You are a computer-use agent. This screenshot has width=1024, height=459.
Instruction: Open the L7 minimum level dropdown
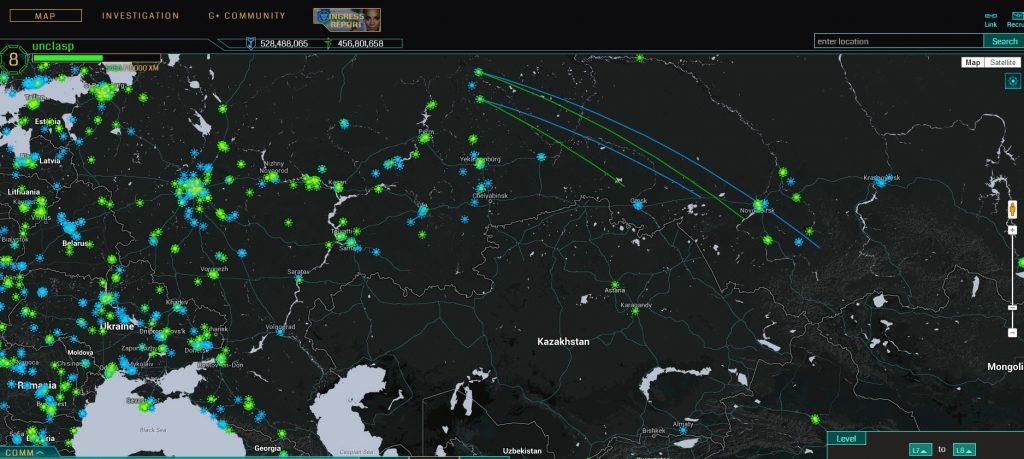pyautogui.click(x=920, y=450)
